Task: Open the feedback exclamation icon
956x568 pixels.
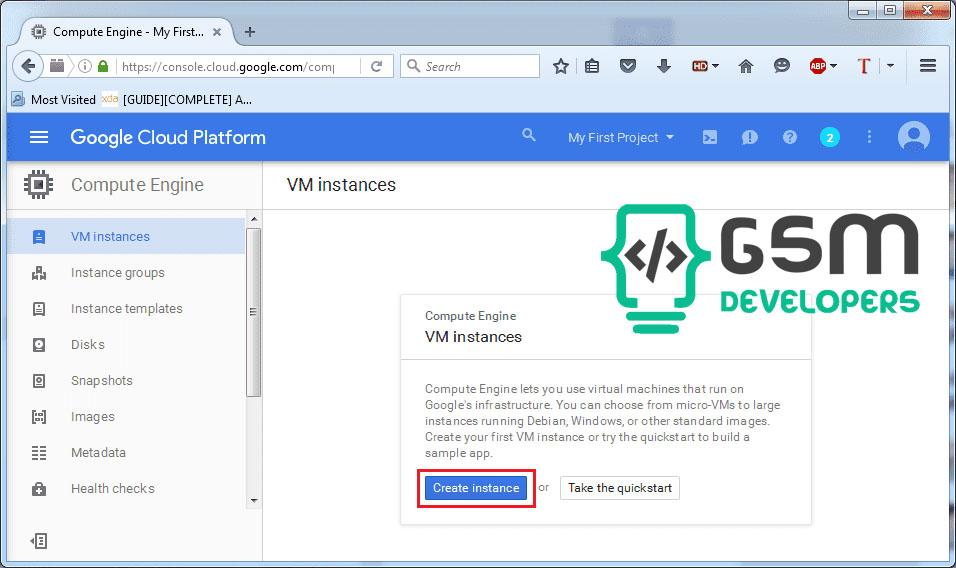Action: point(749,137)
